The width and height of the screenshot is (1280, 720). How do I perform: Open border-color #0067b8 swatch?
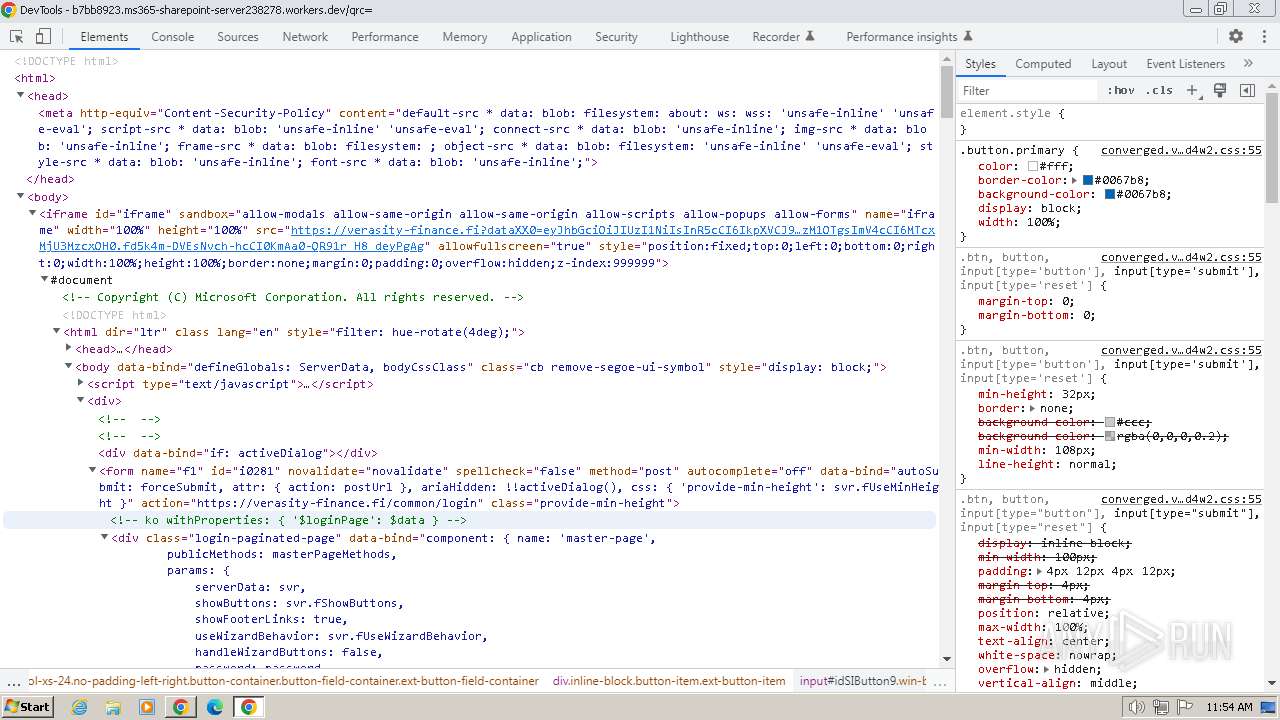click(x=1087, y=181)
